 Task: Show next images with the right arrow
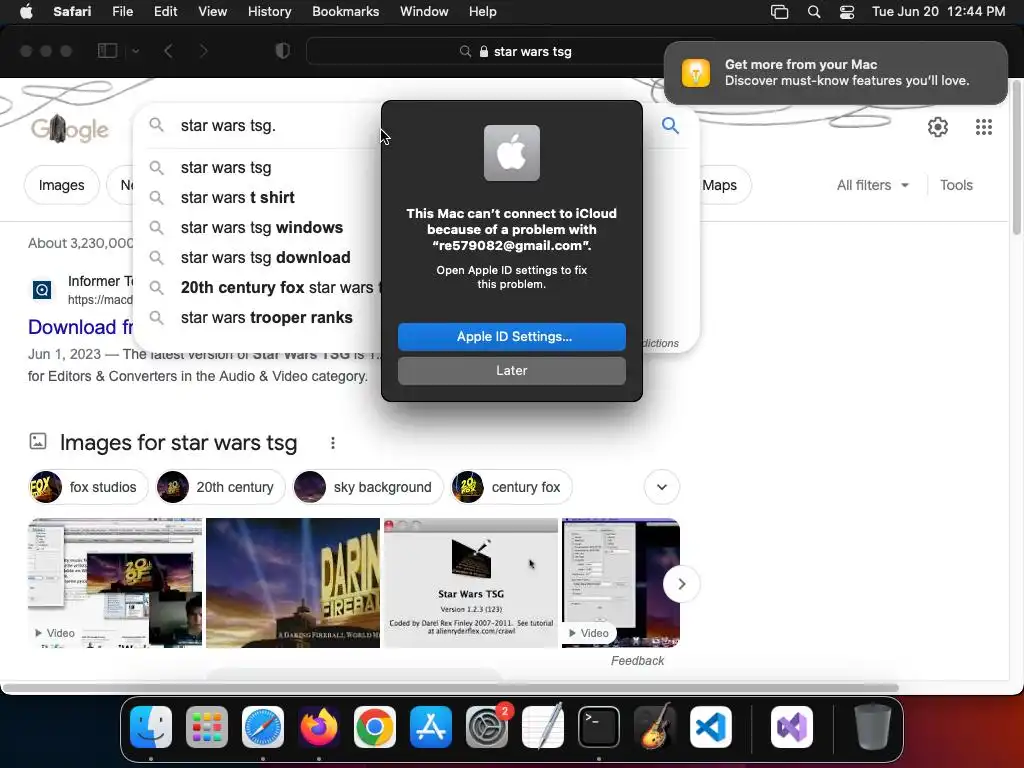(x=681, y=584)
